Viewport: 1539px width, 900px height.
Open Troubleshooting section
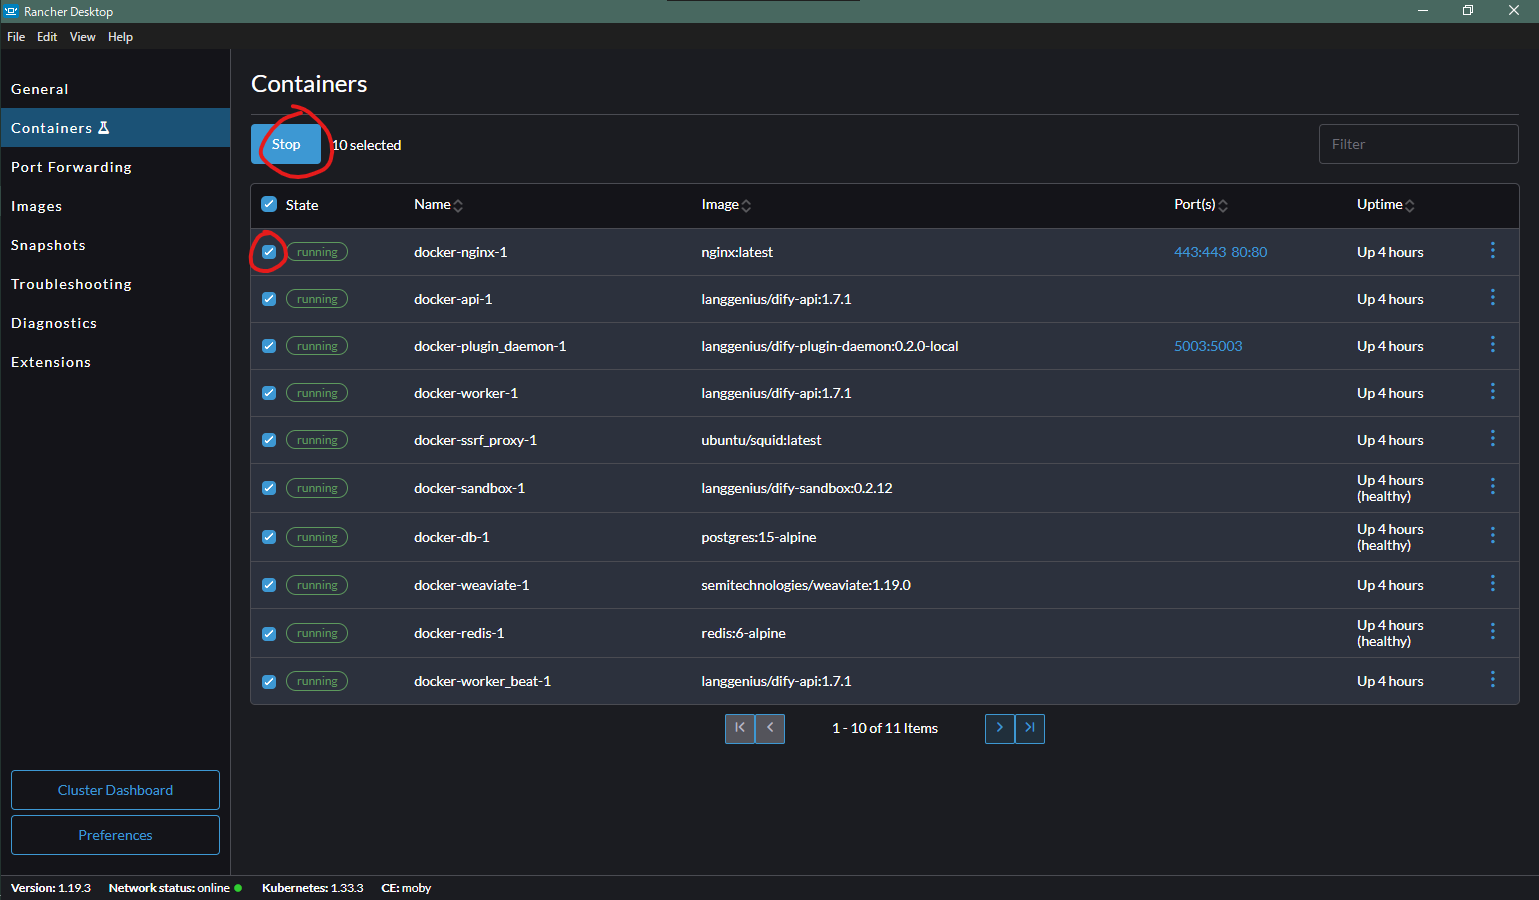115,284
